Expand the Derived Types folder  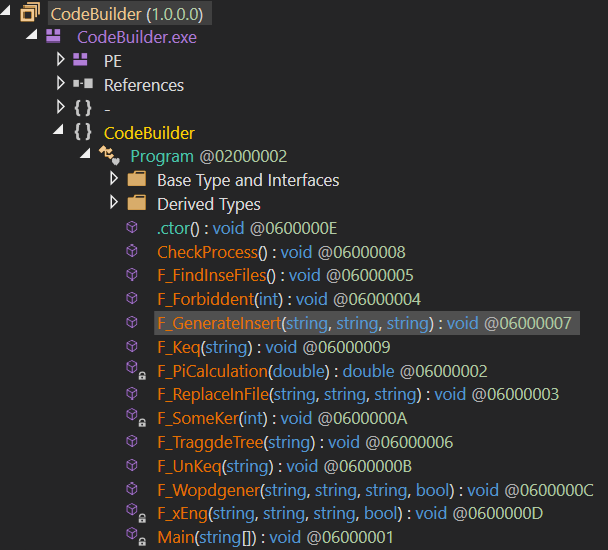coord(113,204)
